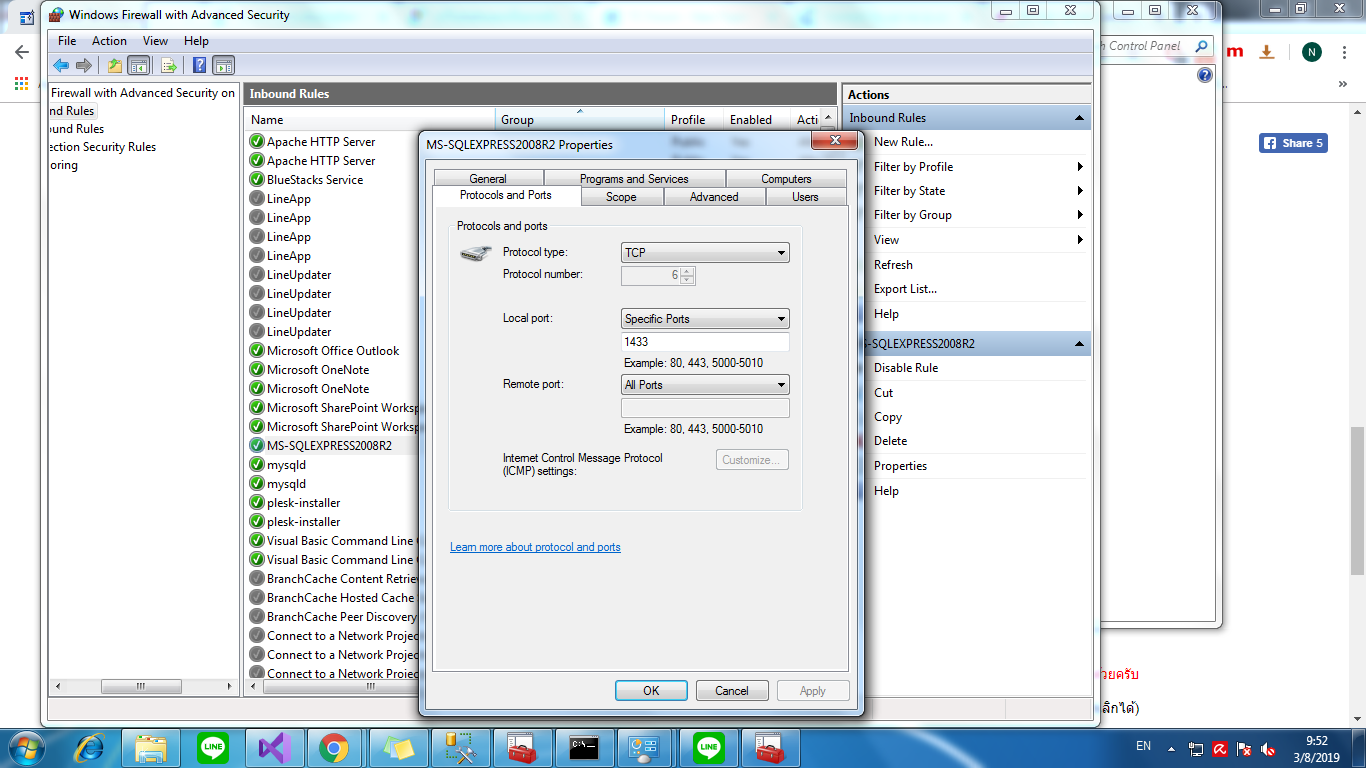Click the gray icon beside BranchCache Peer Discovery
1366x768 pixels.
[x=257, y=617]
